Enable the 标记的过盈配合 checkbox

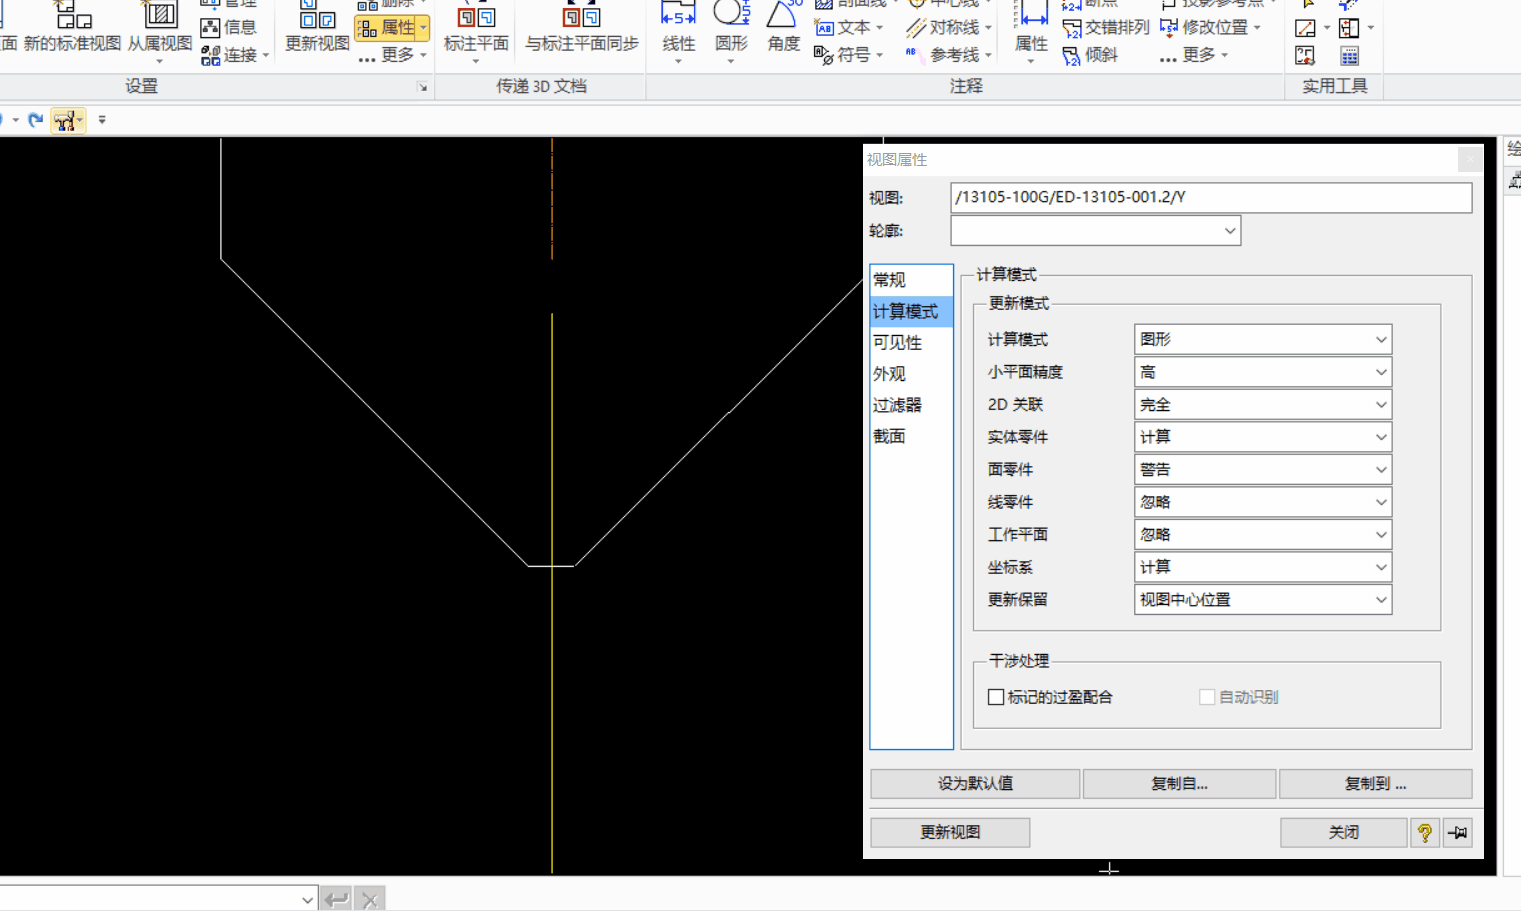pos(996,697)
